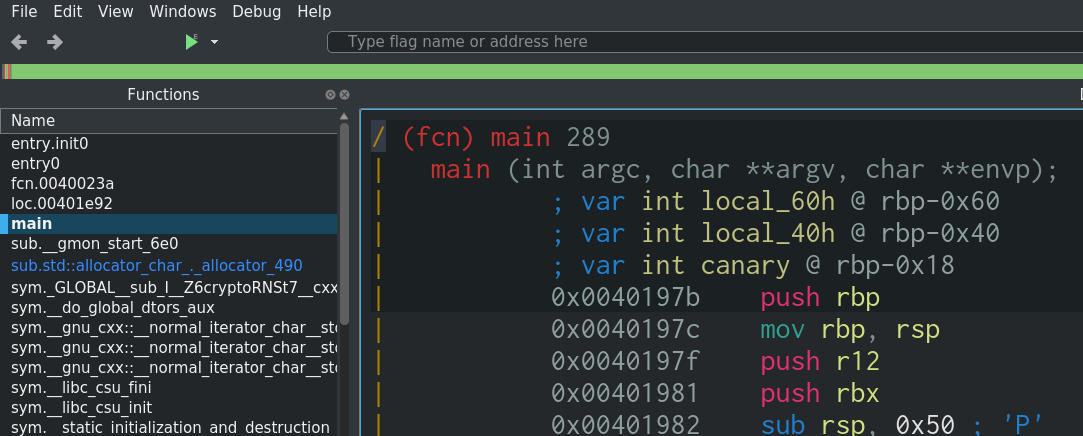Viewport: 1083px width, 436px height.
Task: Click the 'mov rbp, rsp' instruction
Action: (x=850, y=330)
